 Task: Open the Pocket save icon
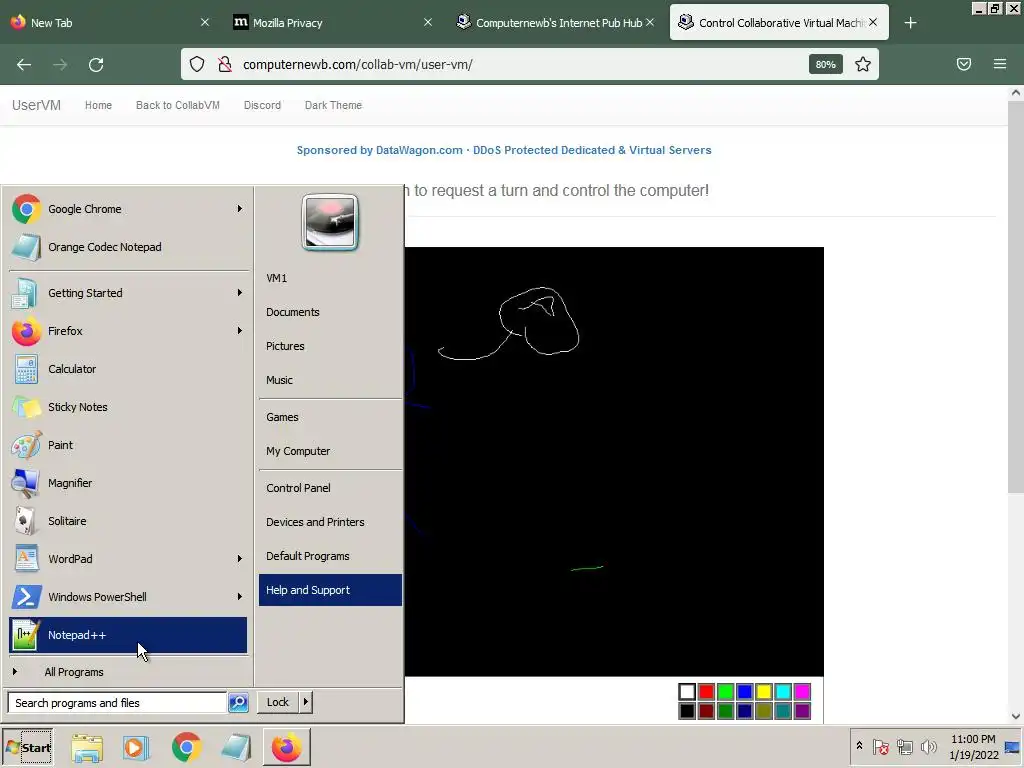(964, 64)
